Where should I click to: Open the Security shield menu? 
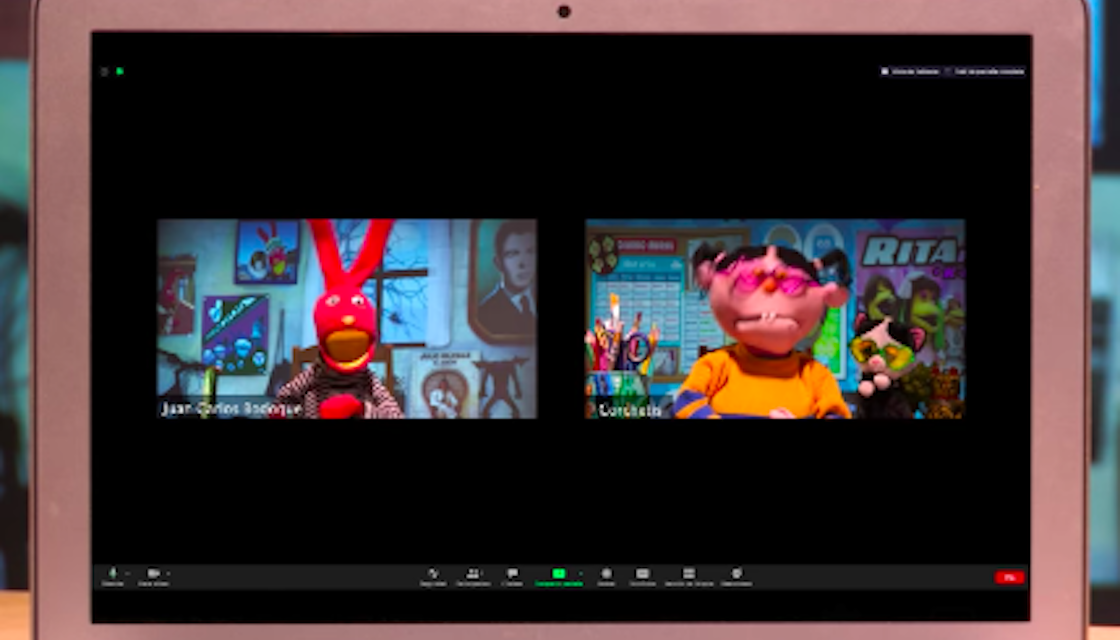coord(433,575)
